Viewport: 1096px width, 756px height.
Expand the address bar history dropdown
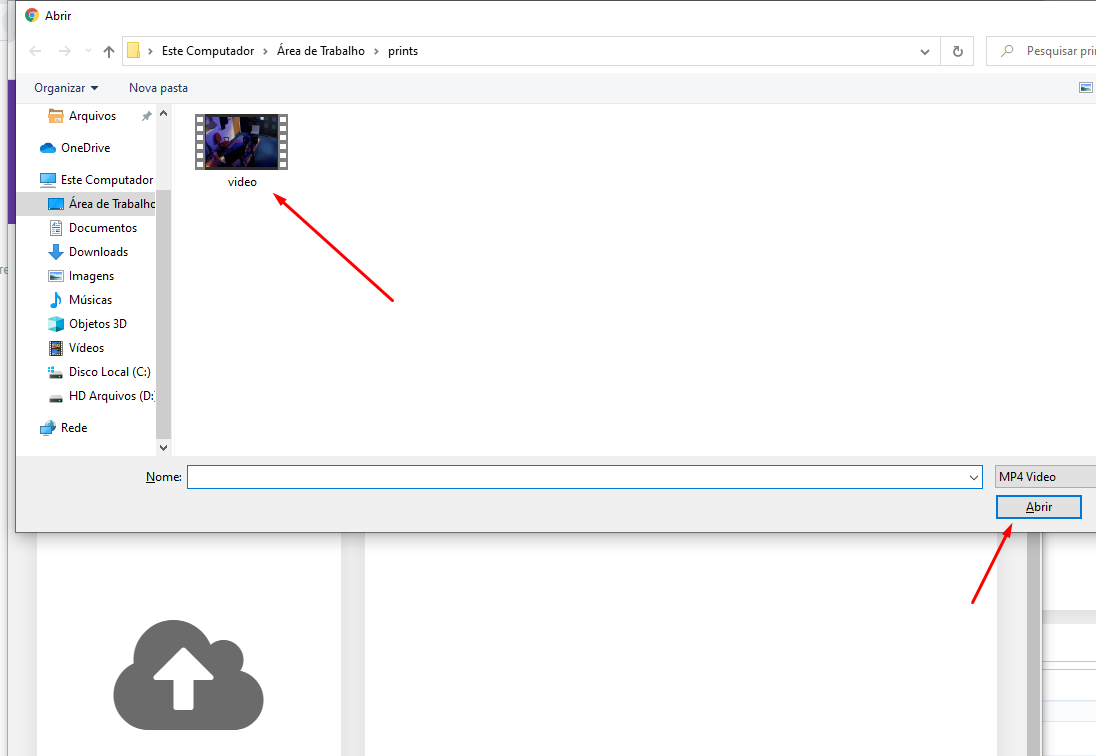click(925, 51)
